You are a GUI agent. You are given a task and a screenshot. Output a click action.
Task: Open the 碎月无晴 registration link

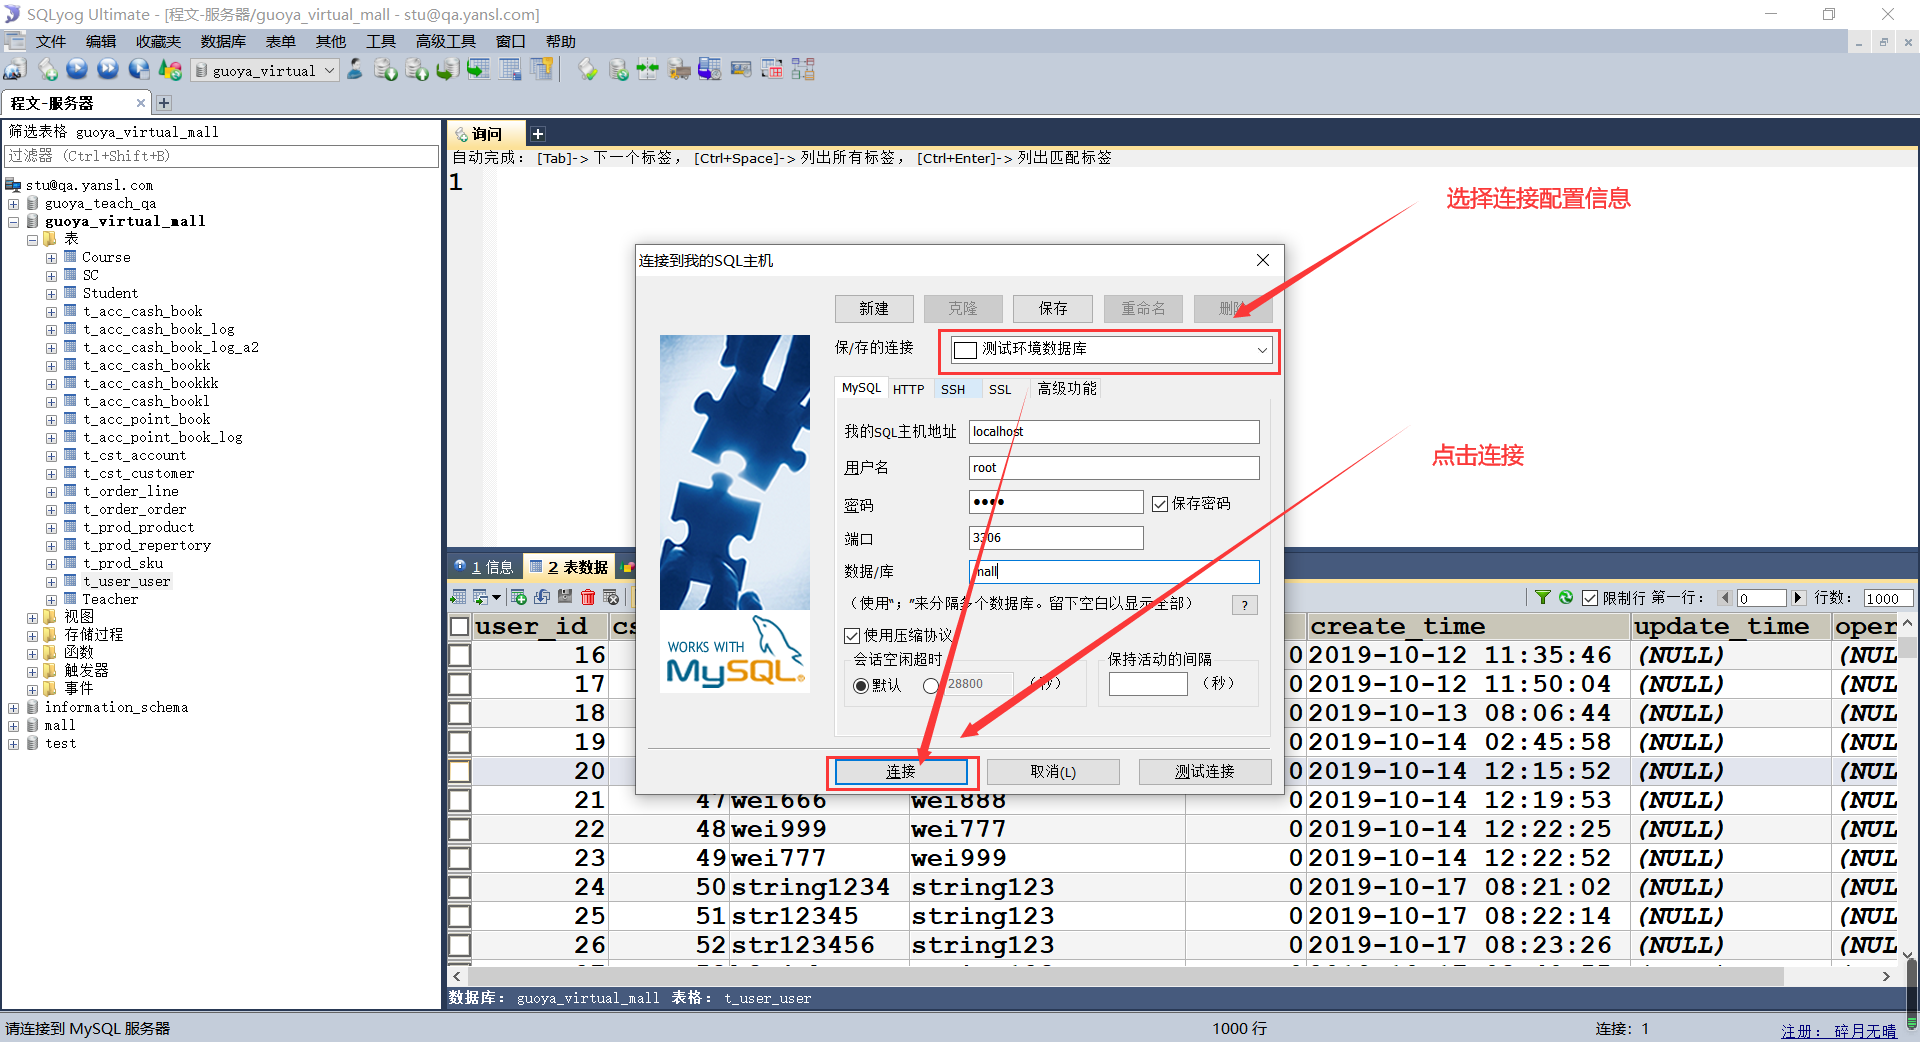tap(1839, 1030)
